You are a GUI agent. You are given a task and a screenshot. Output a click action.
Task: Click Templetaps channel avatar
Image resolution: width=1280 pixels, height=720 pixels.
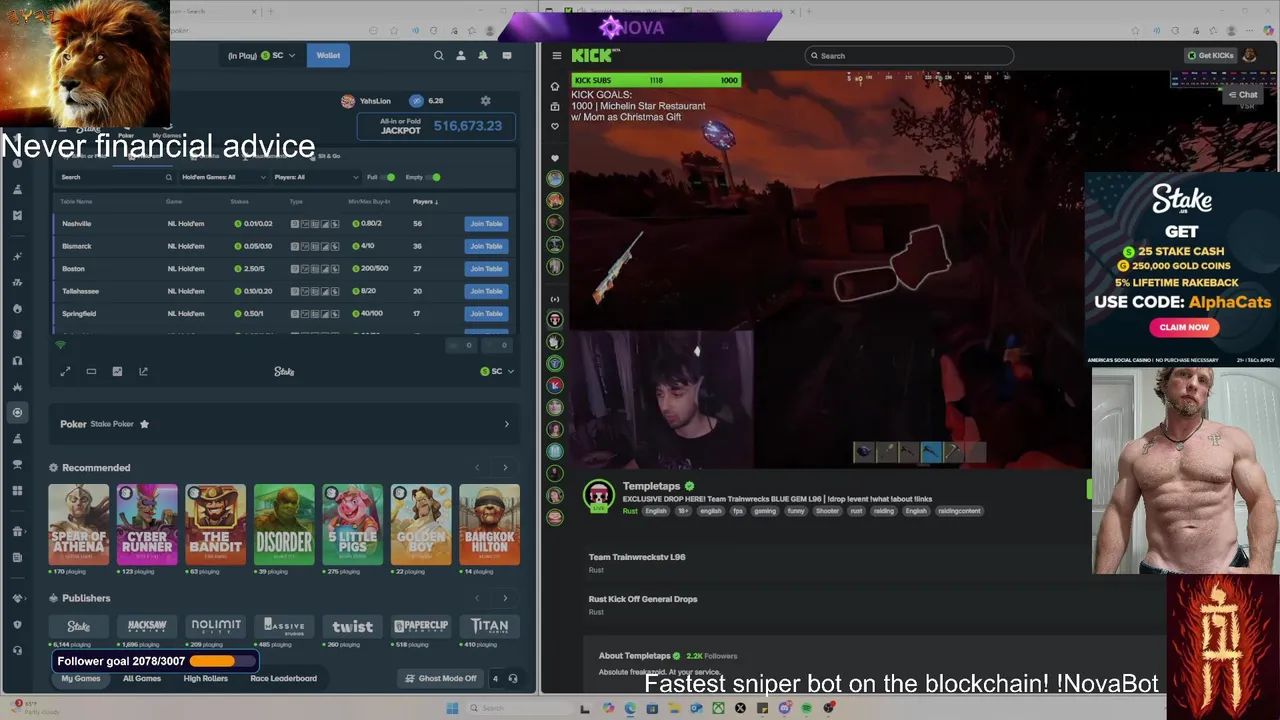[x=598, y=496]
